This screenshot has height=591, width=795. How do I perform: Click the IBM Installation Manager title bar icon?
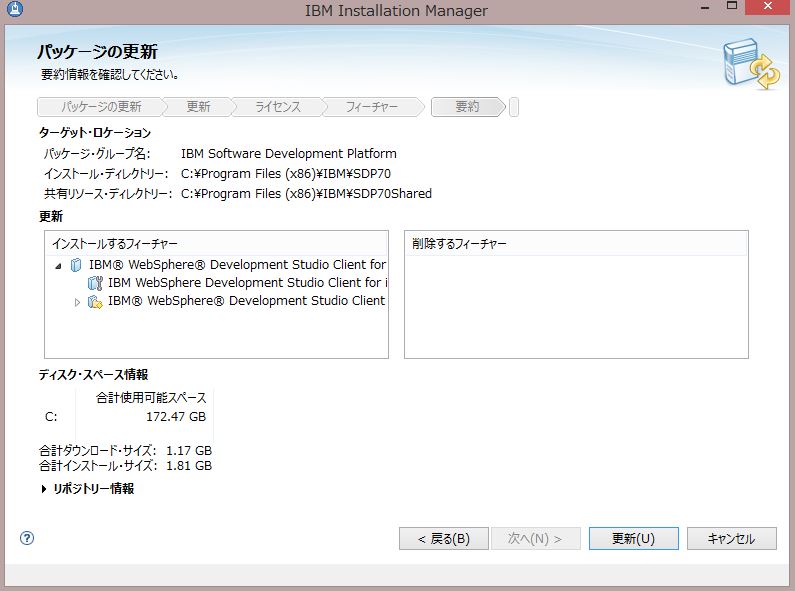point(15,9)
